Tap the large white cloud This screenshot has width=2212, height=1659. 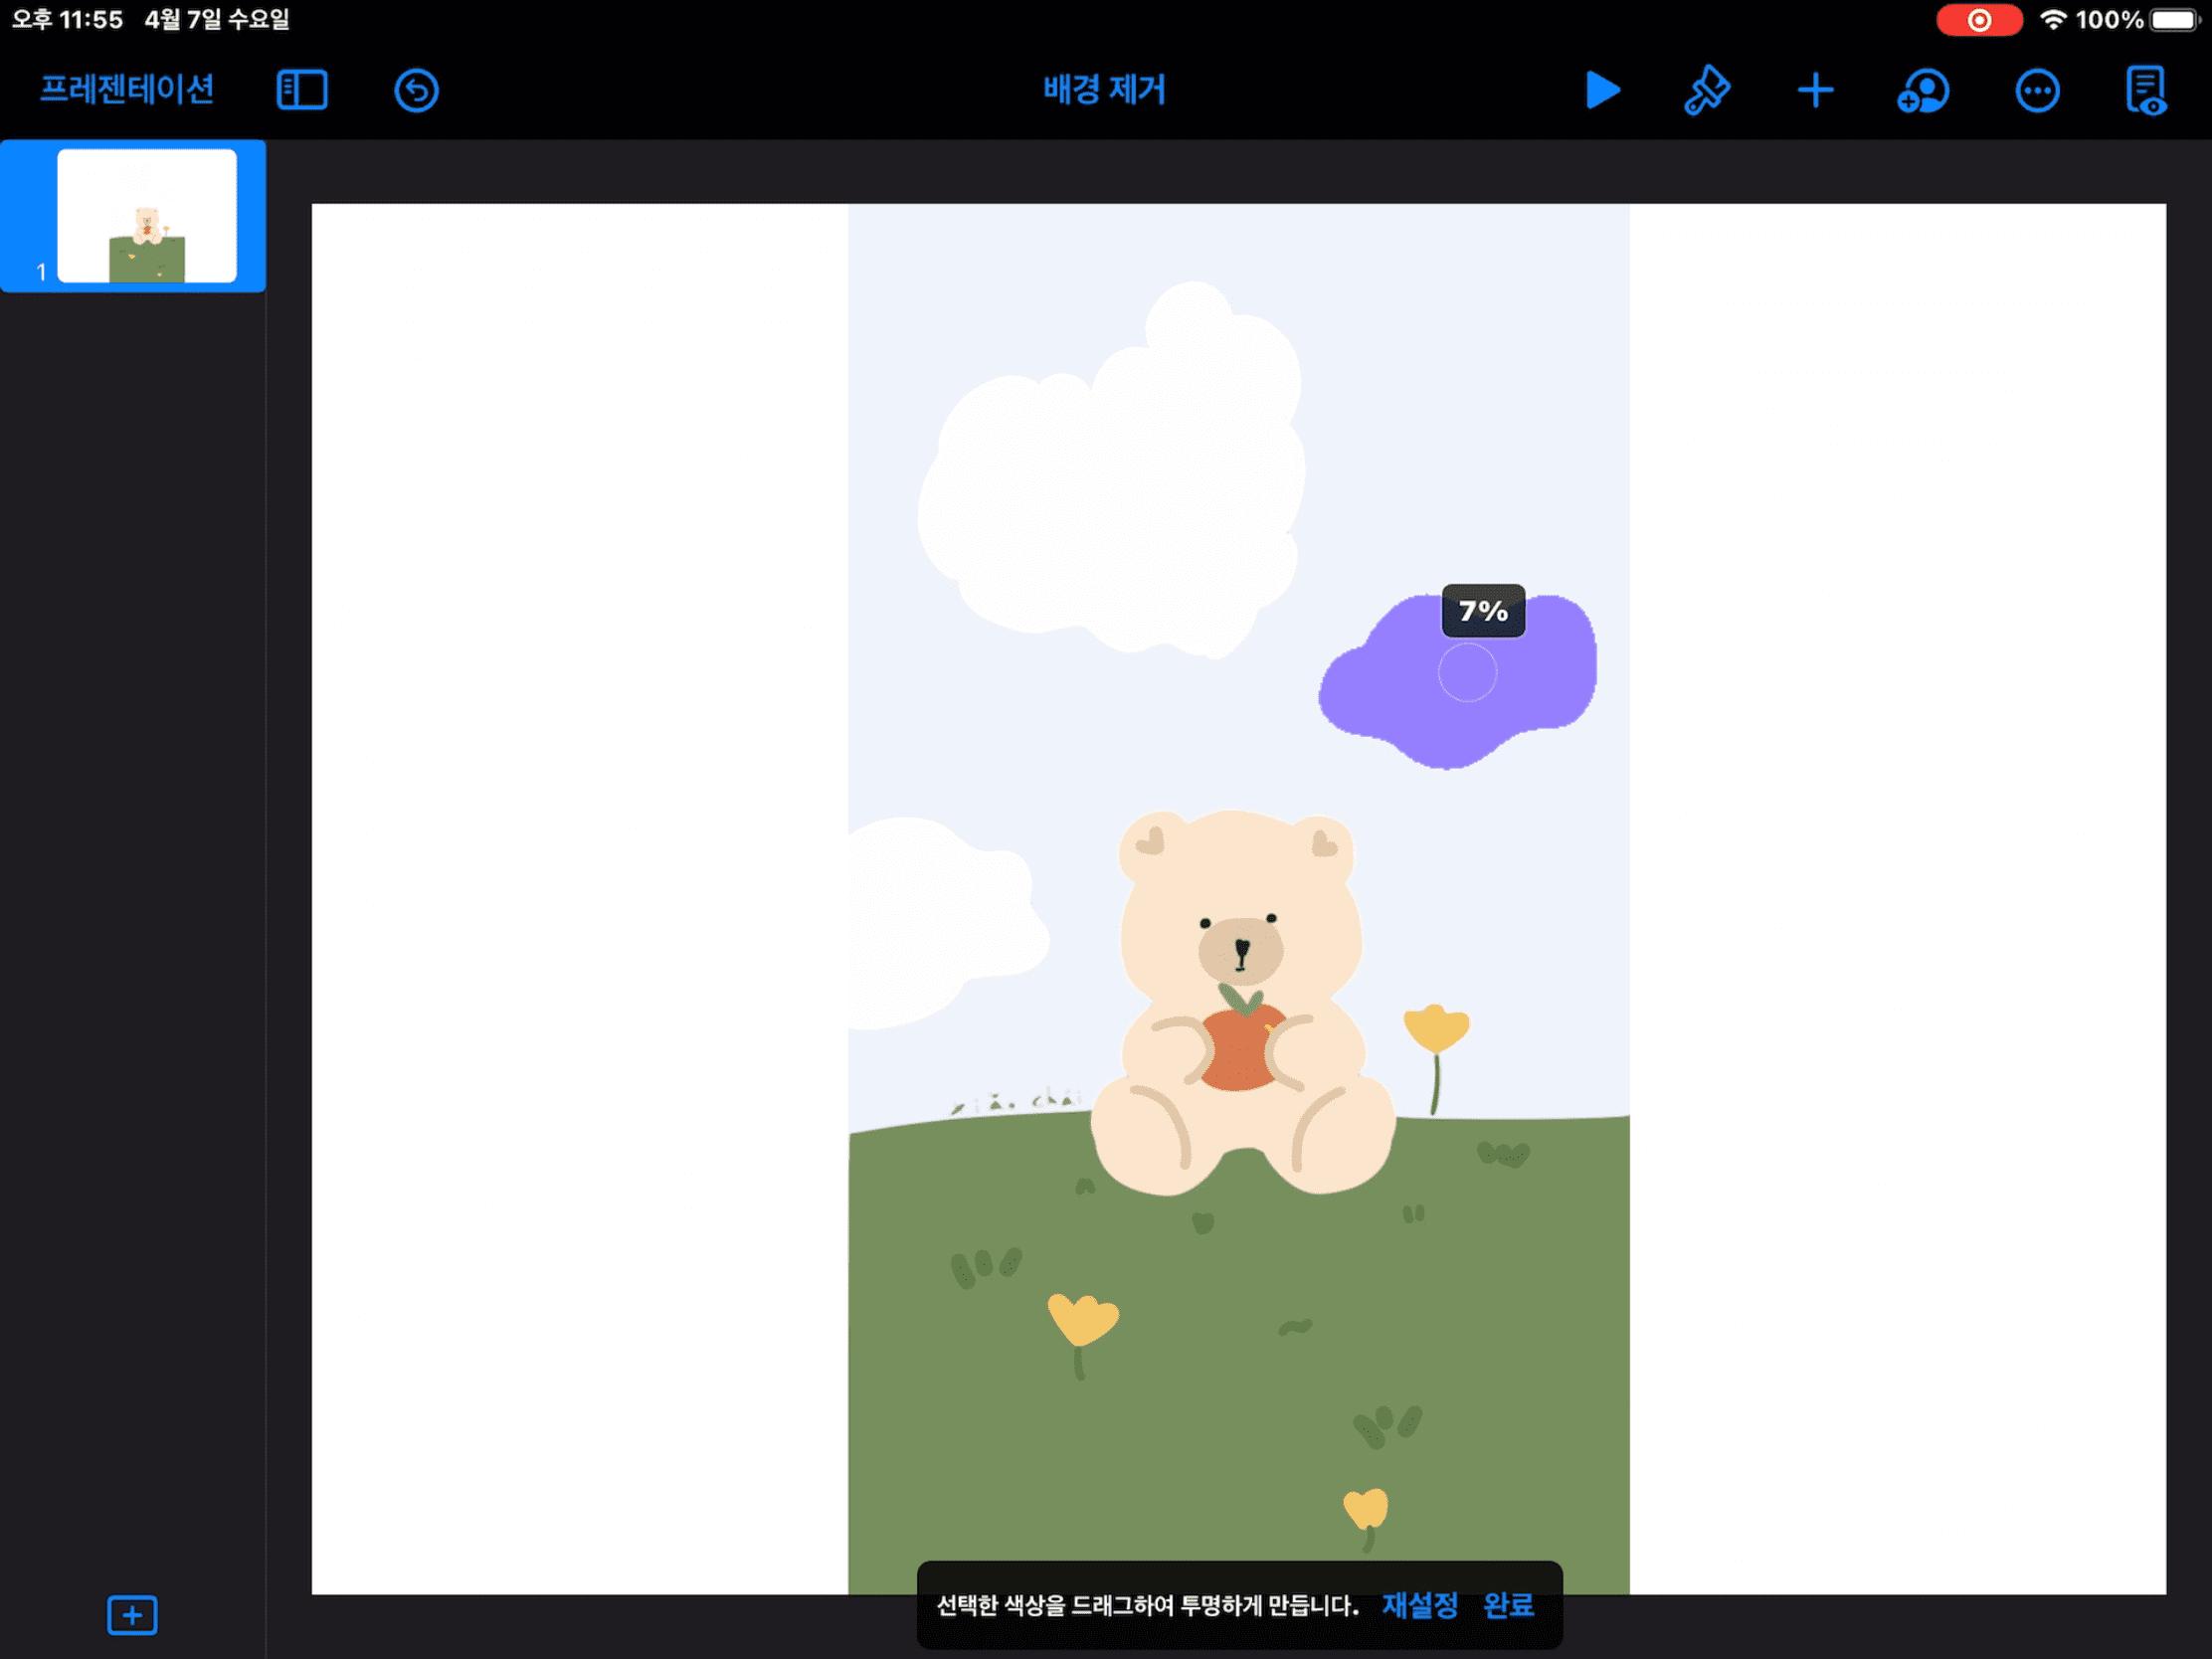tap(1110, 480)
